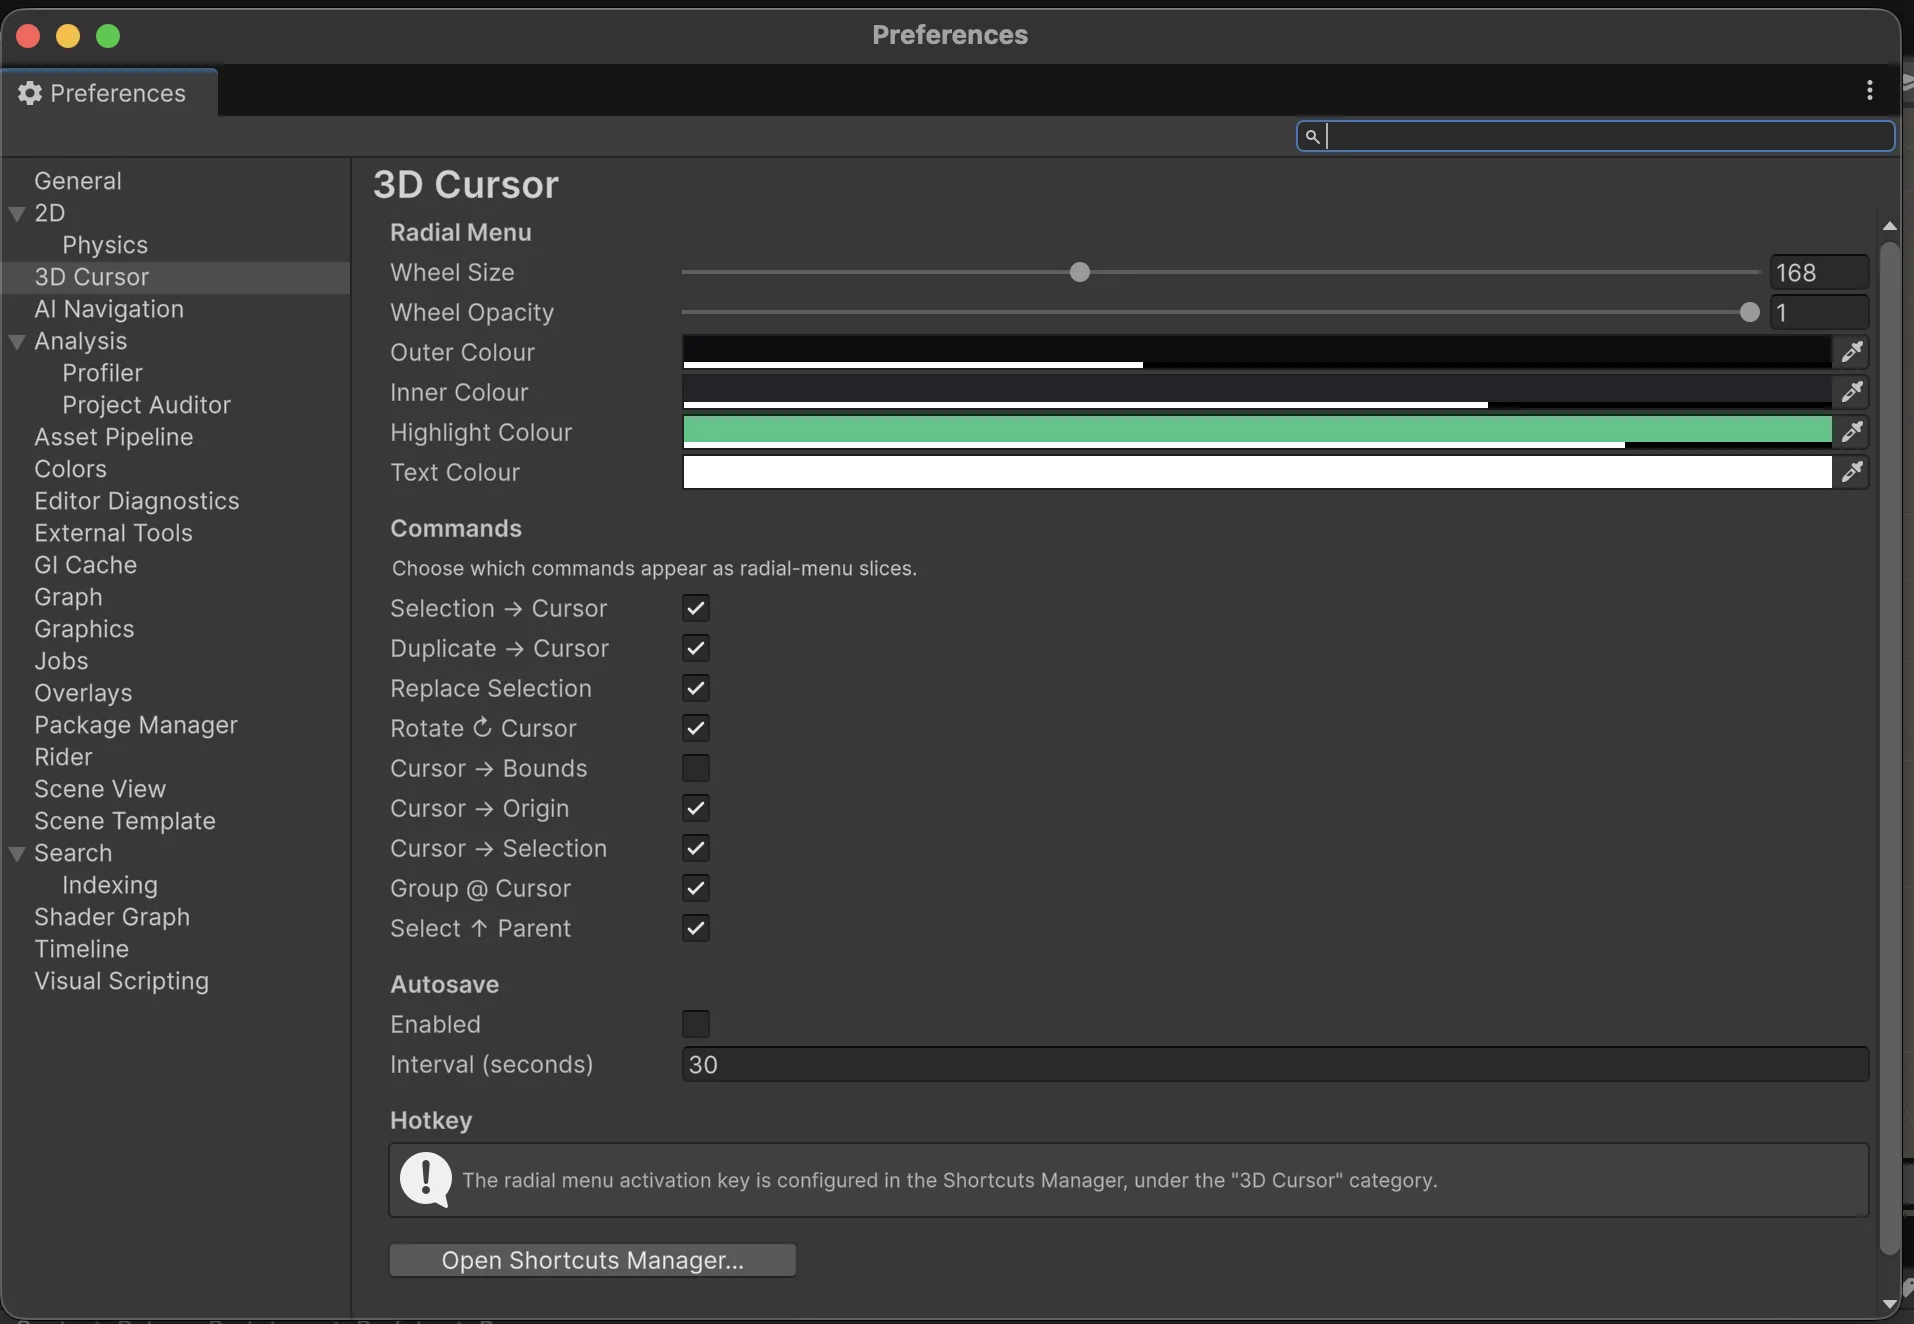Uncheck the Replace Selection command
Screen dimensions: 1914x1324
(696, 688)
